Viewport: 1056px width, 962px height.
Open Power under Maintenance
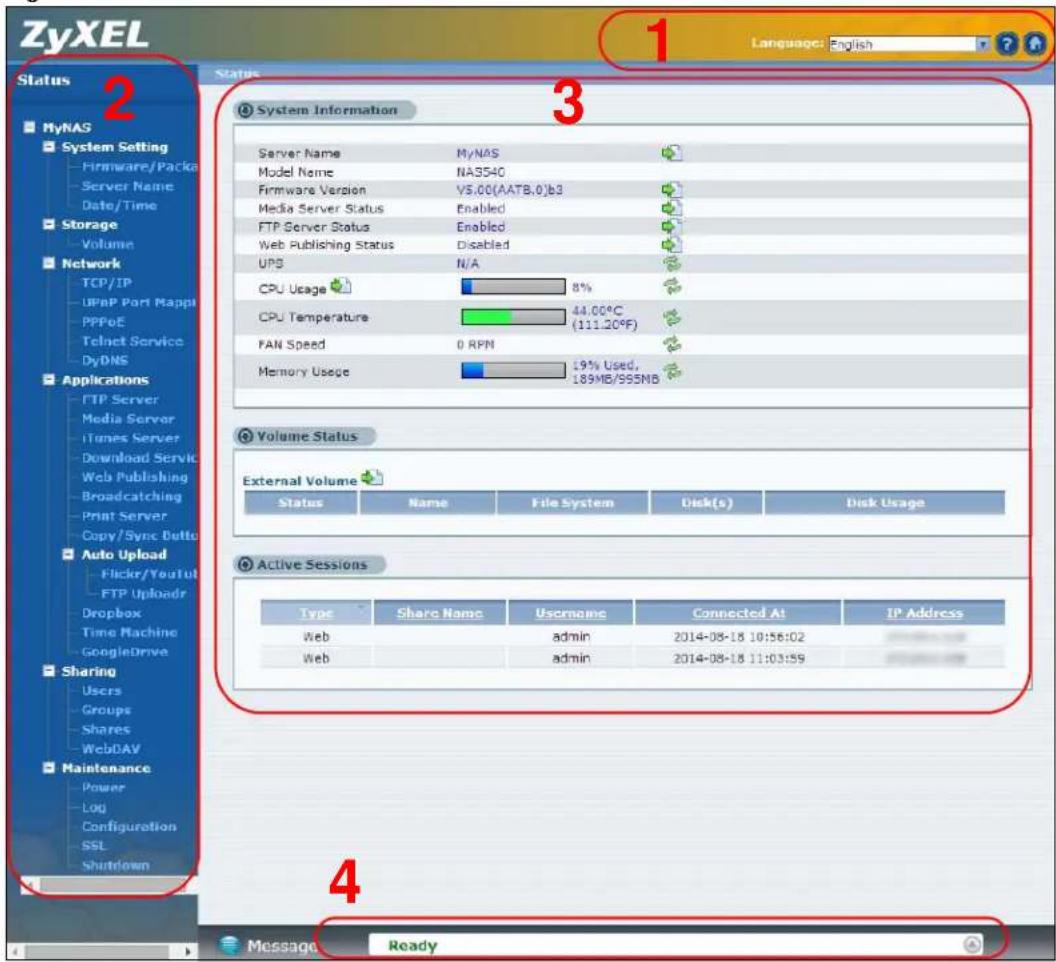pyautogui.click(x=103, y=787)
